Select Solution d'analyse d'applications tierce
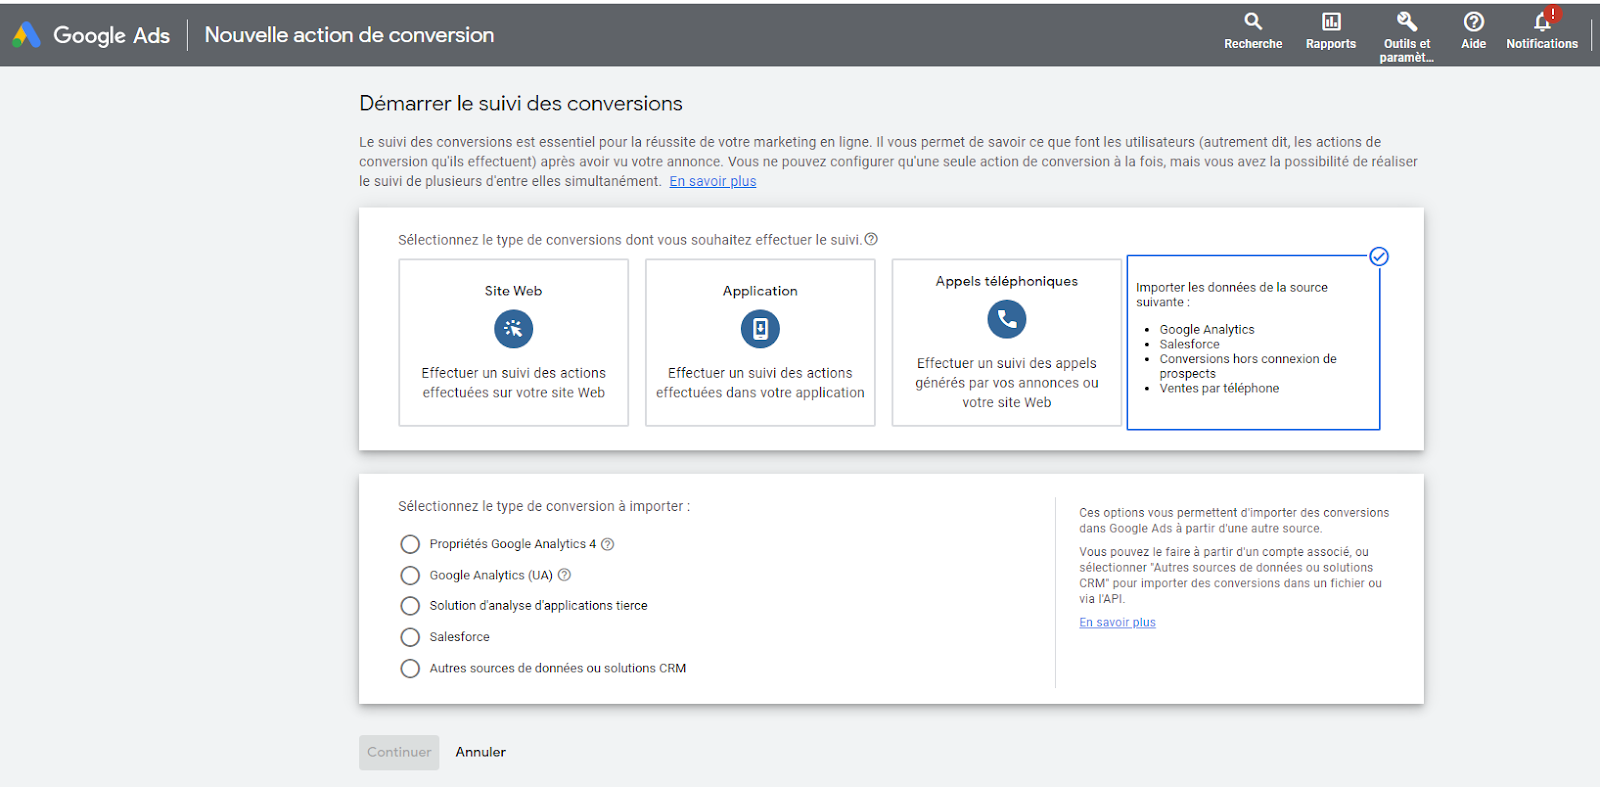Viewport: 1600px width, 787px height. tap(410, 606)
